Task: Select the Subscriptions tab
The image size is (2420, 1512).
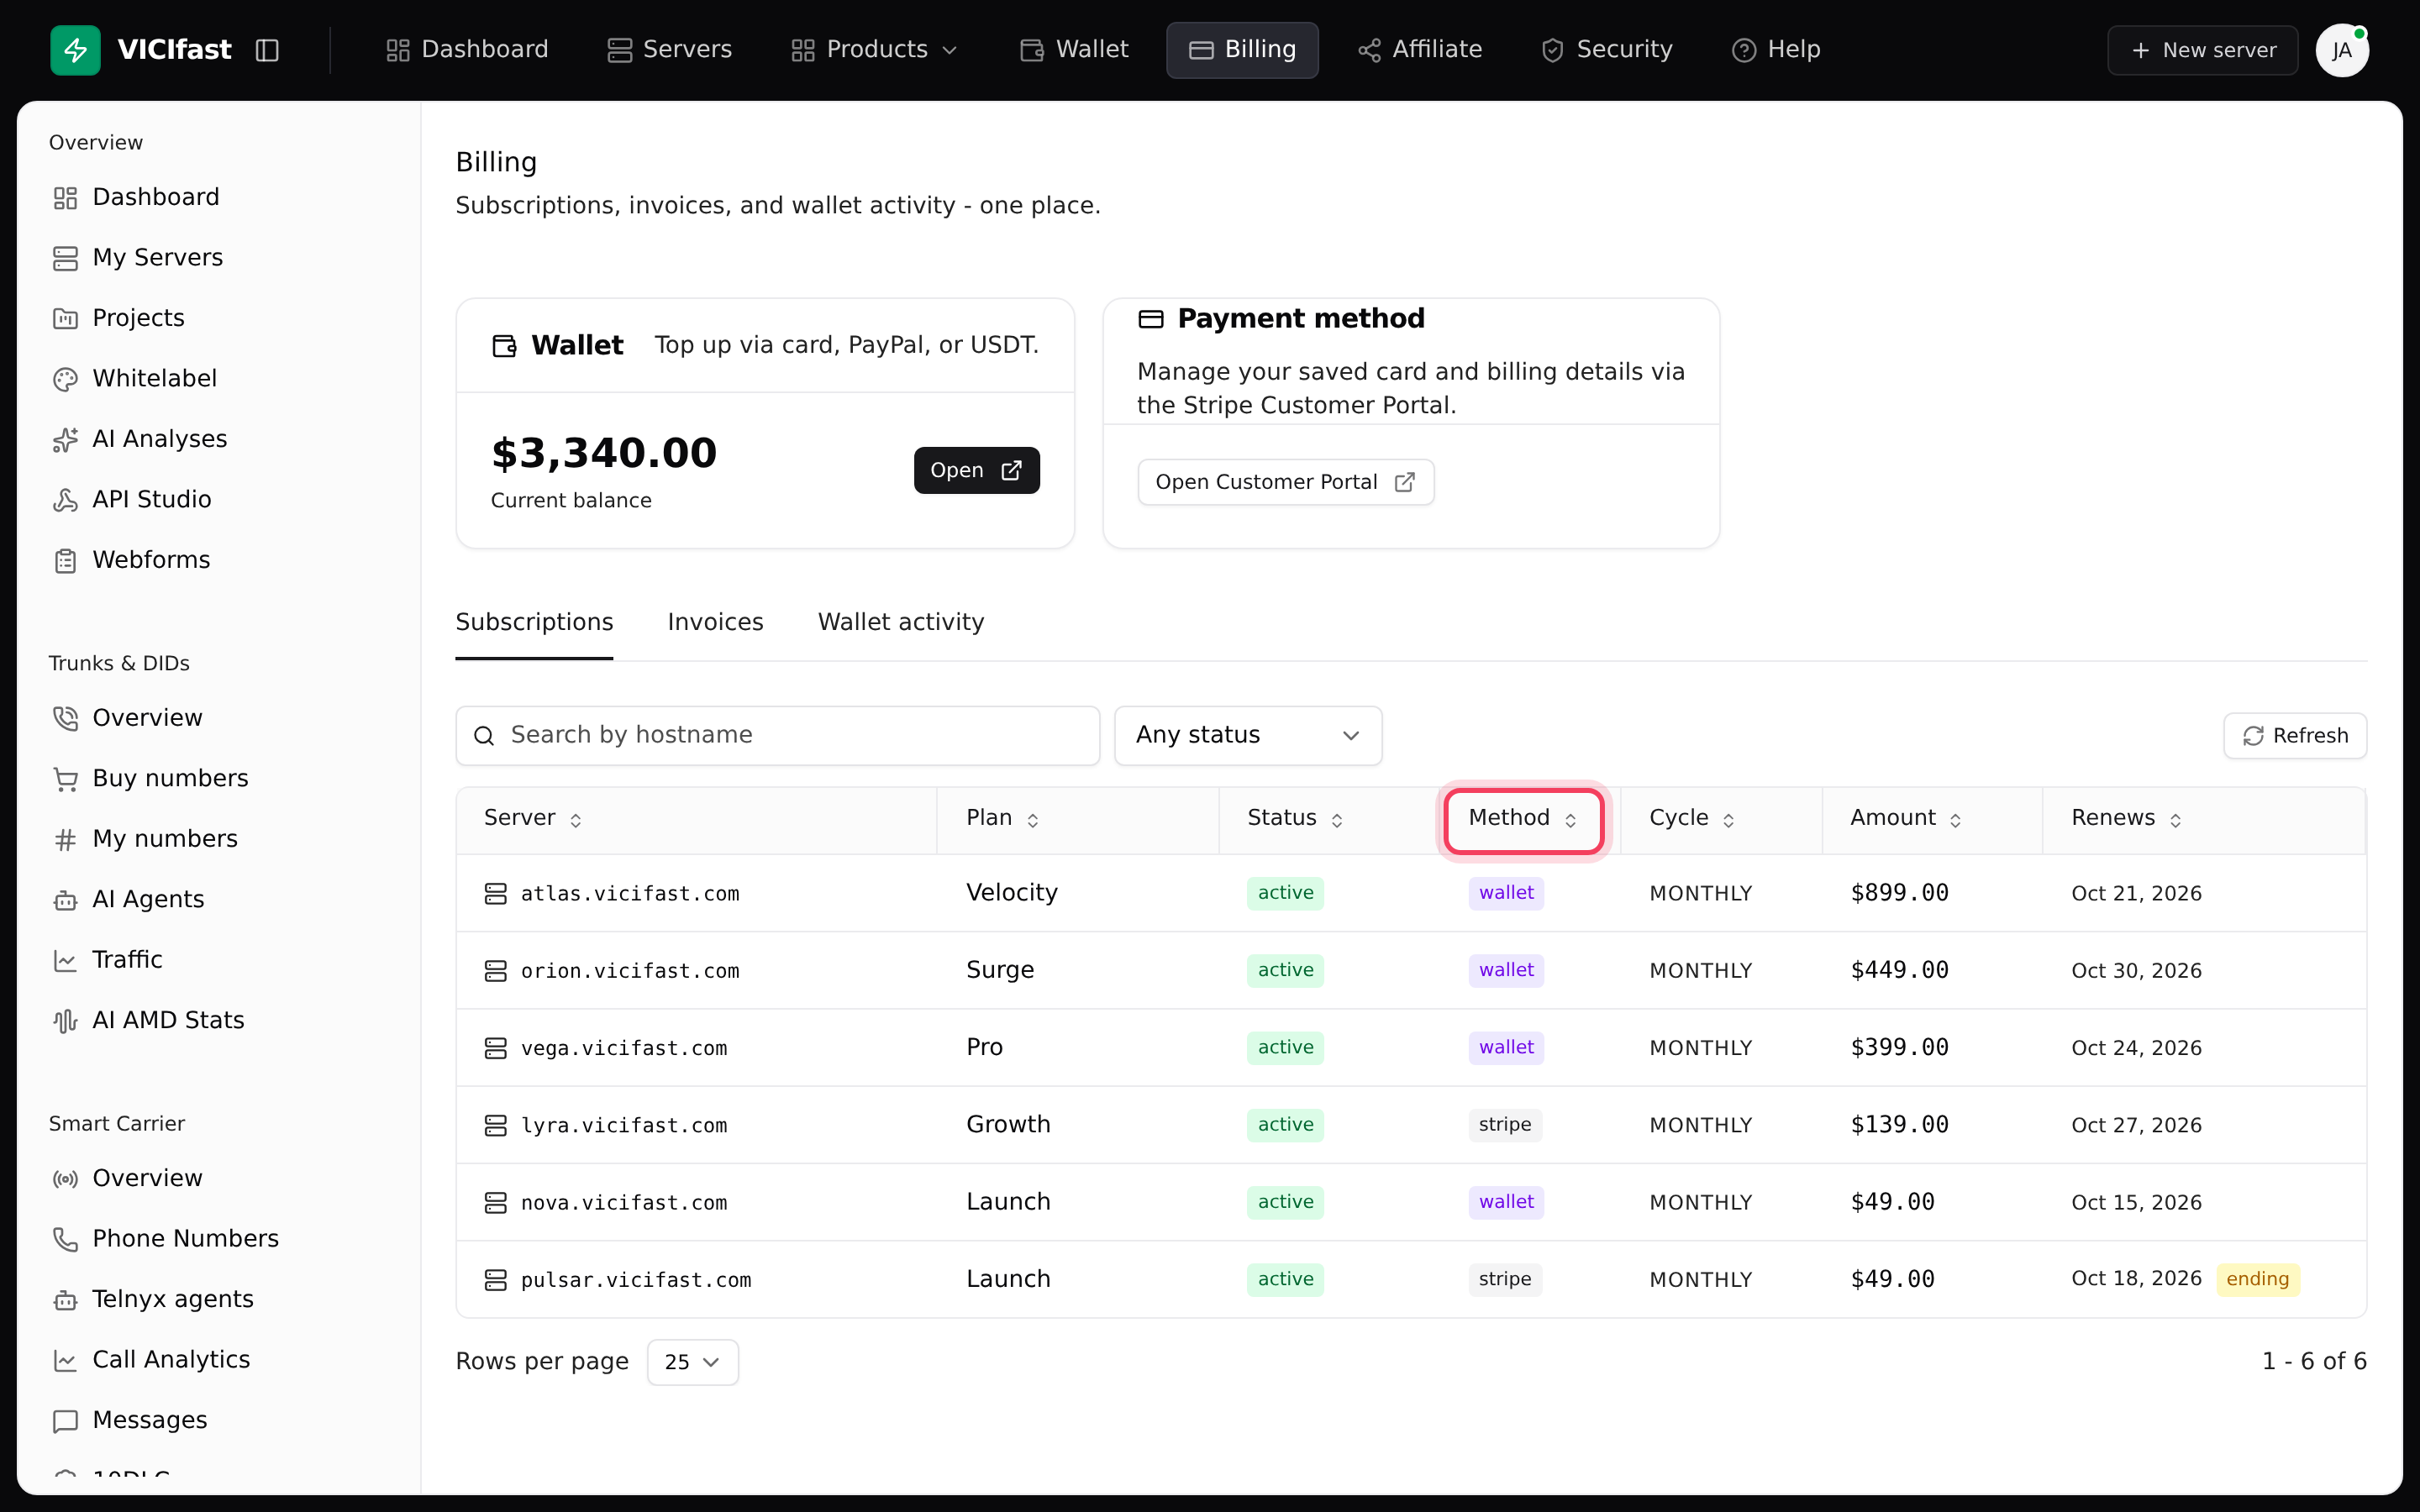Action: [x=534, y=622]
